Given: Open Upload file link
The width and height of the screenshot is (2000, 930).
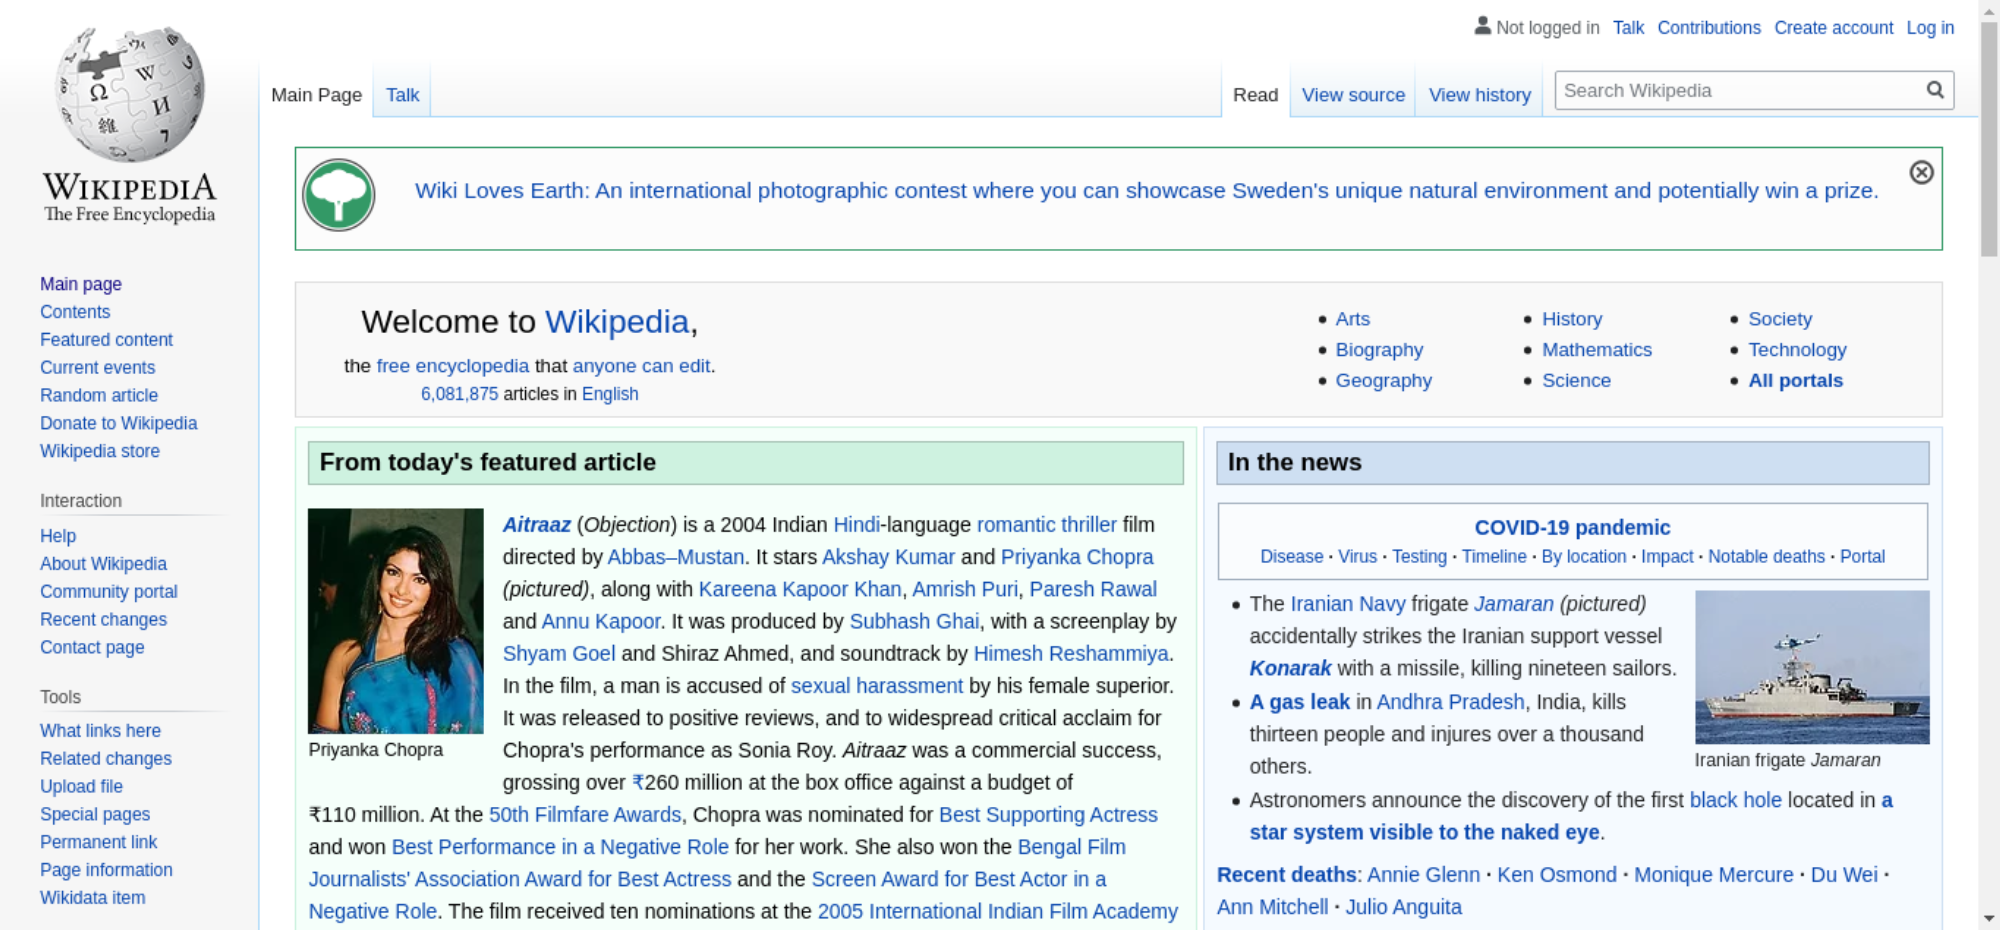Looking at the screenshot, I should tap(81, 787).
